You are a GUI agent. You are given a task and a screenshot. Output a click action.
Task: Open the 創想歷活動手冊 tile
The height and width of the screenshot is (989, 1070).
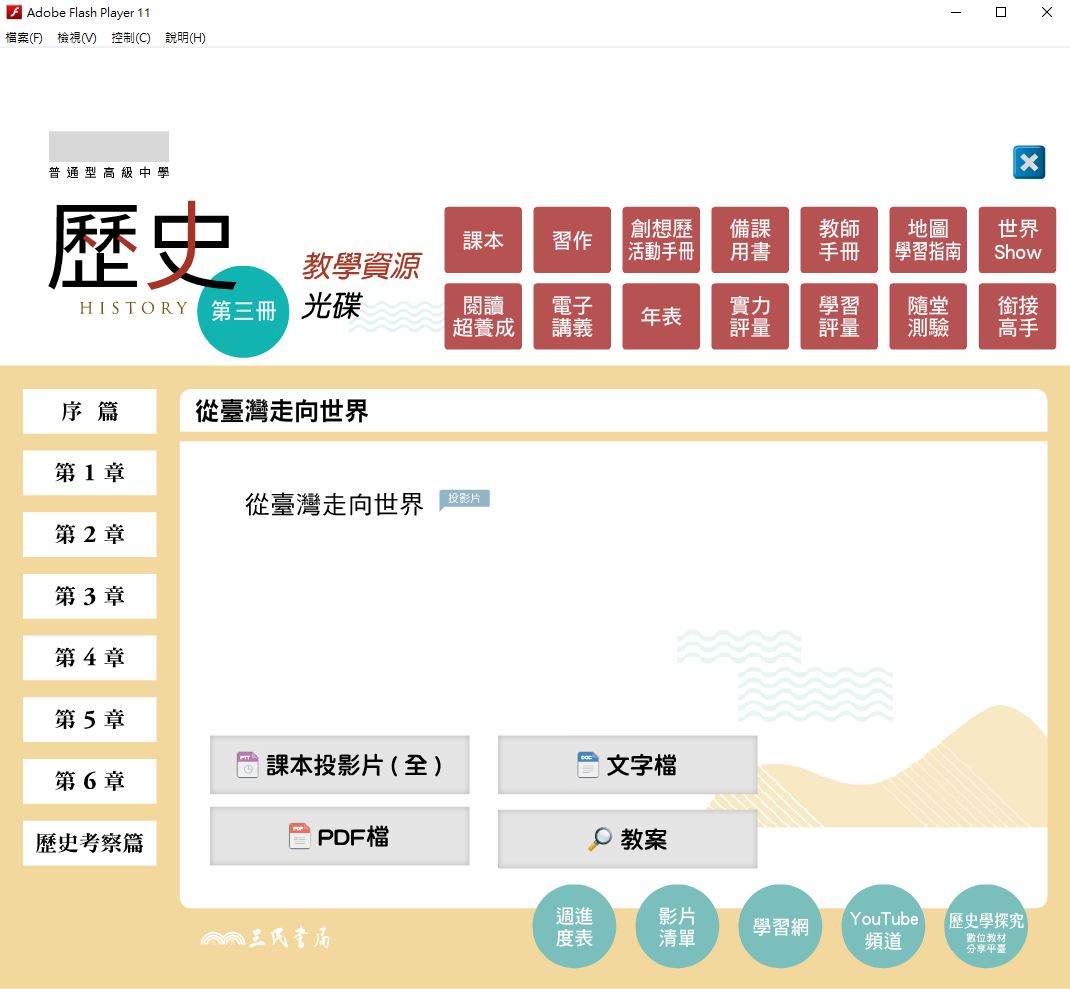click(x=661, y=240)
